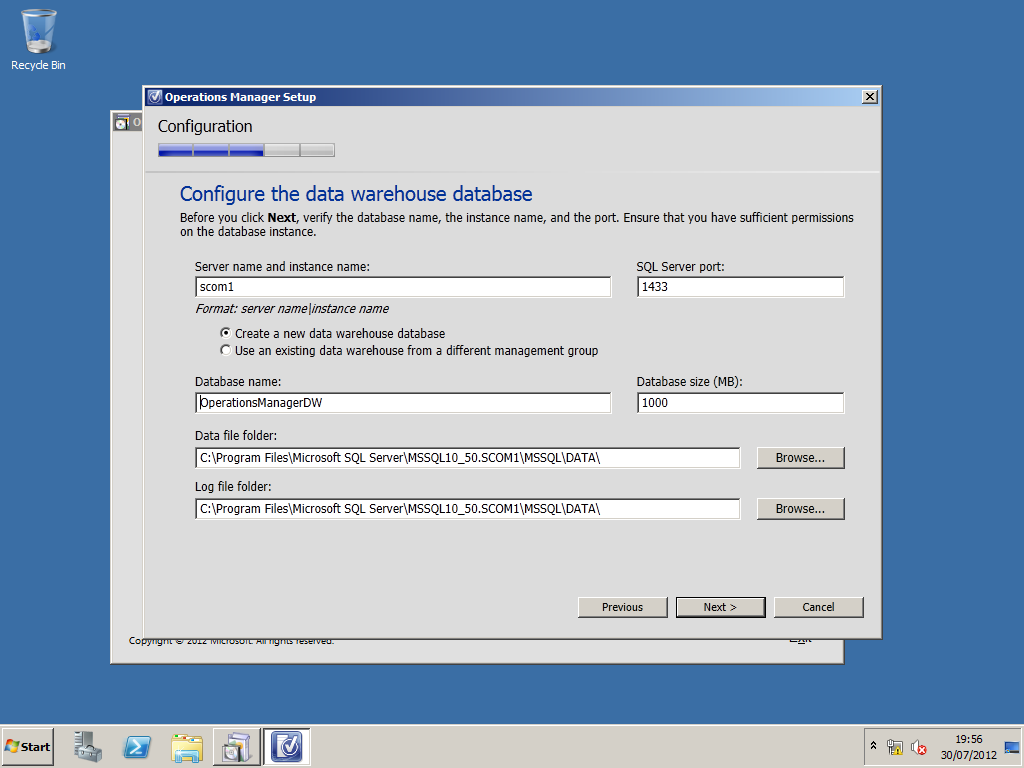Screen dimensions: 1024x768
Task: Click the 'Configuration' step title
Action: tap(205, 126)
